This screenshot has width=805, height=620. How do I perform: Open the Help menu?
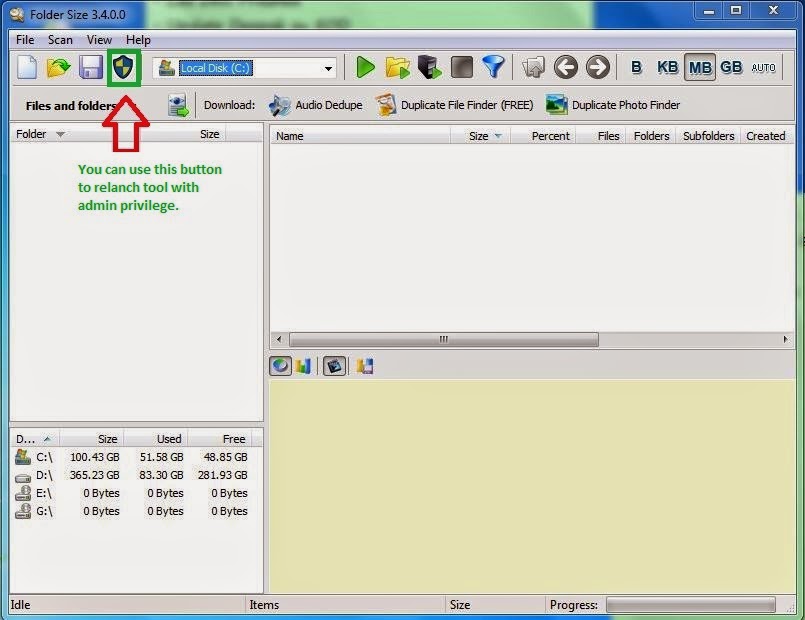(x=138, y=40)
